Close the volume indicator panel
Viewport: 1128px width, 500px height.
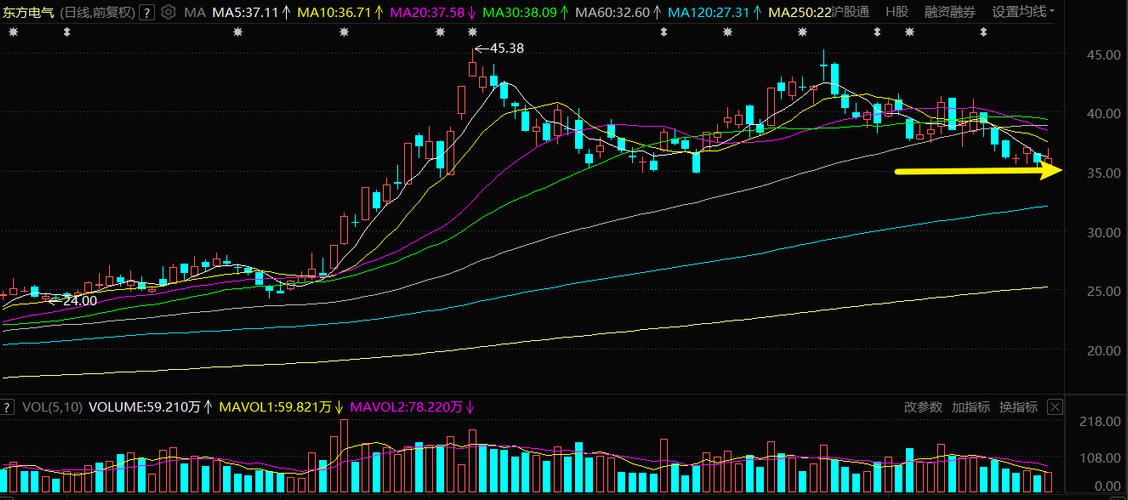tap(1055, 407)
